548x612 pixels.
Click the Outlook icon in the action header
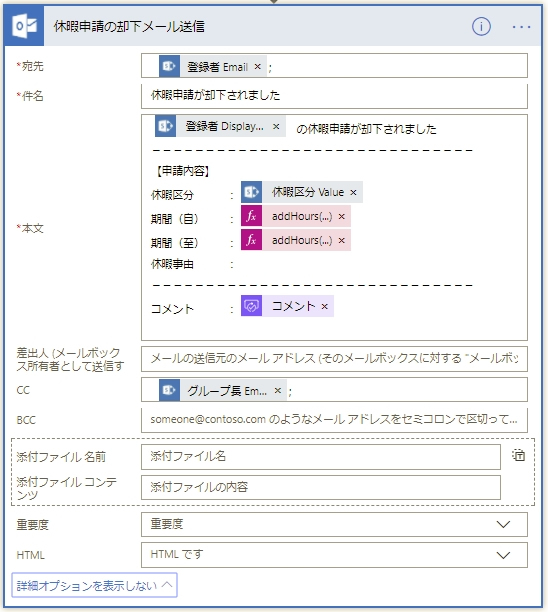pos(24,26)
